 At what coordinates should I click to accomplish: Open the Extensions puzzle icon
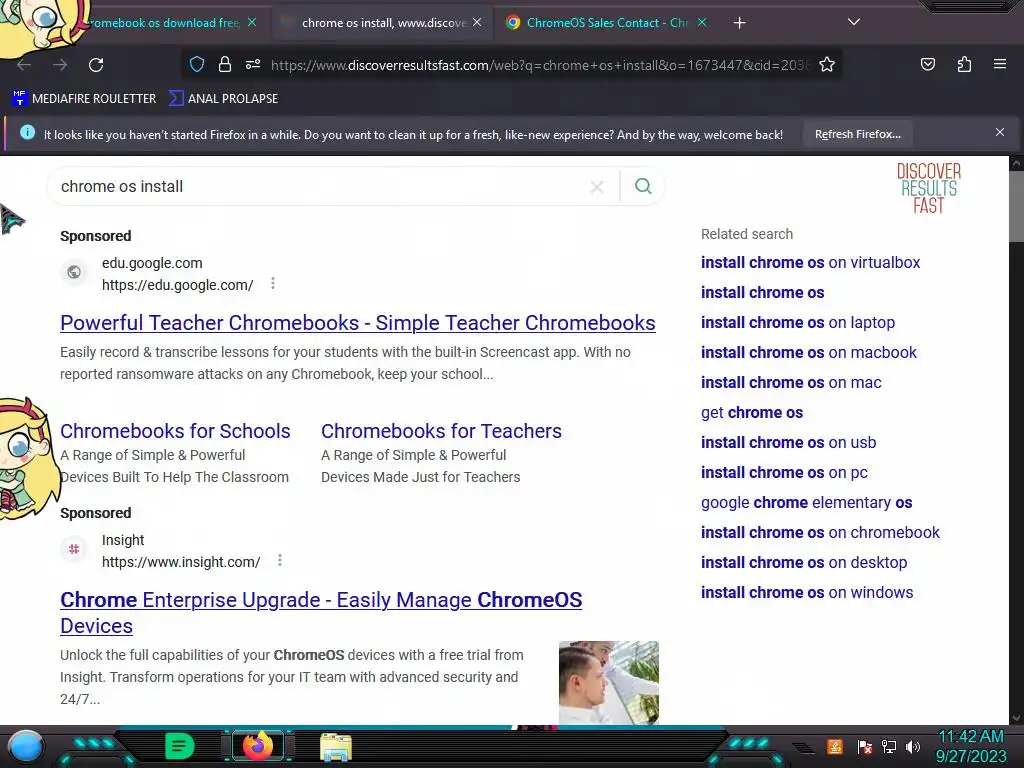[x=964, y=64]
